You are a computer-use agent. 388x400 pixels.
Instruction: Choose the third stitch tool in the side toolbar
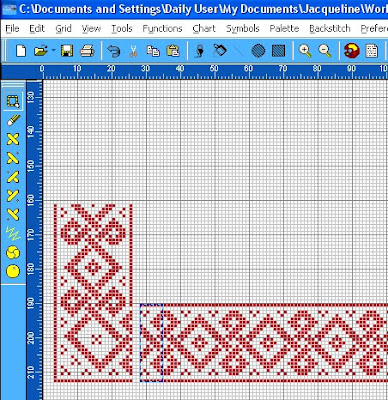coord(13,177)
